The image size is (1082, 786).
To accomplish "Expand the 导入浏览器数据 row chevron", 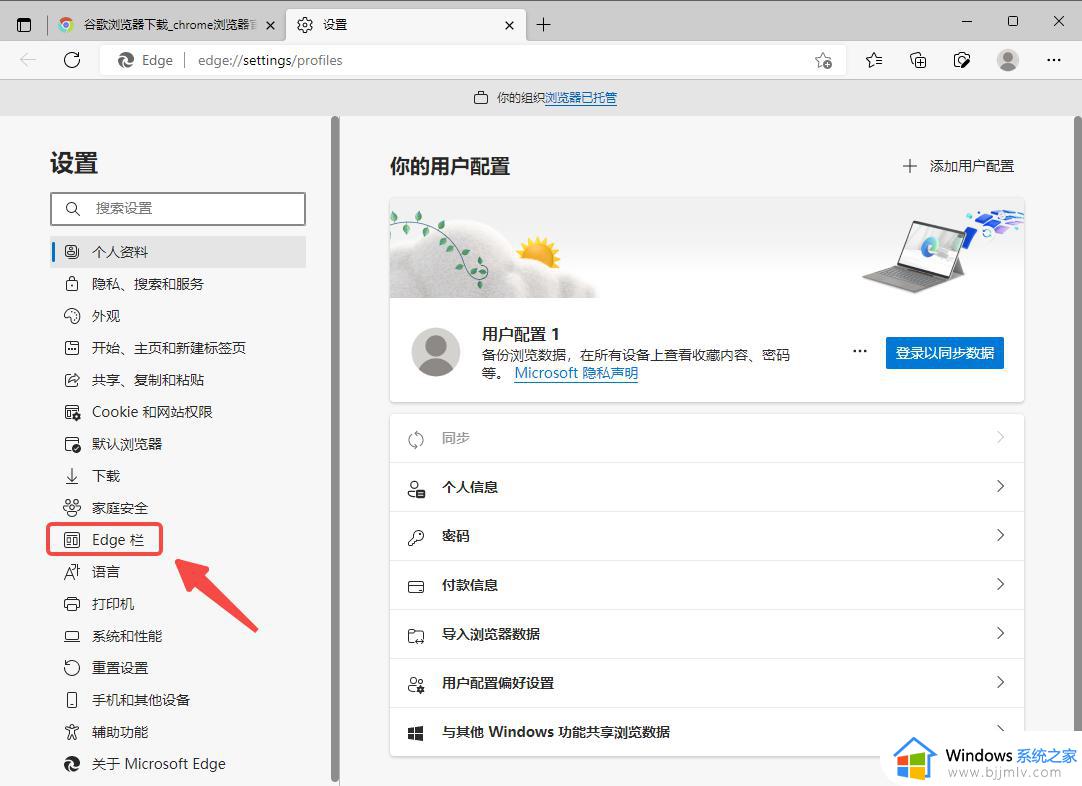I will (1001, 633).
